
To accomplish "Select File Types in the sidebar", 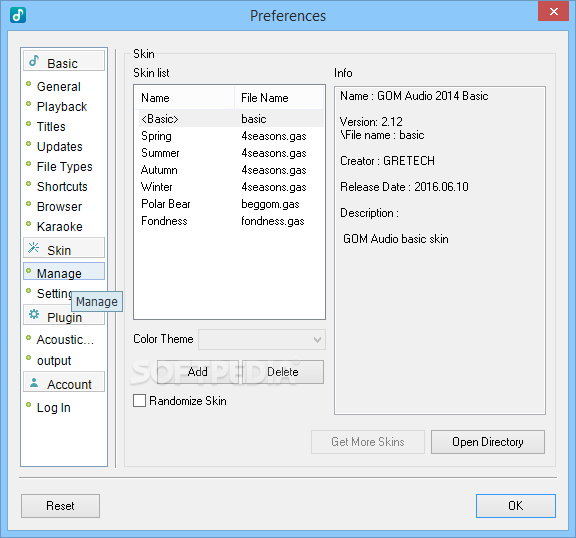I will (64, 167).
